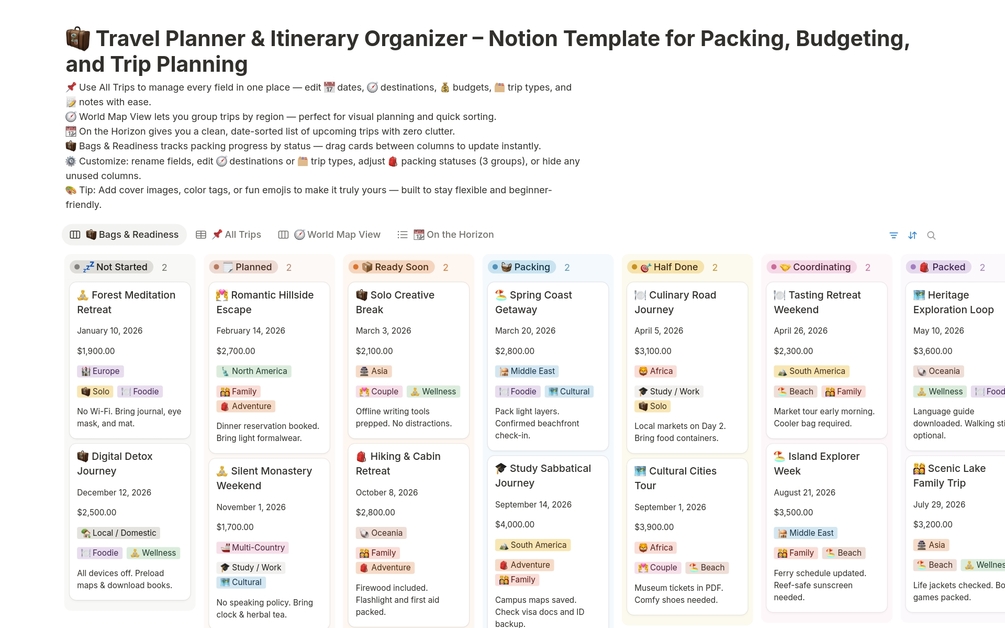
Task: Click the table icon beside All Trips
Action: click(201, 235)
